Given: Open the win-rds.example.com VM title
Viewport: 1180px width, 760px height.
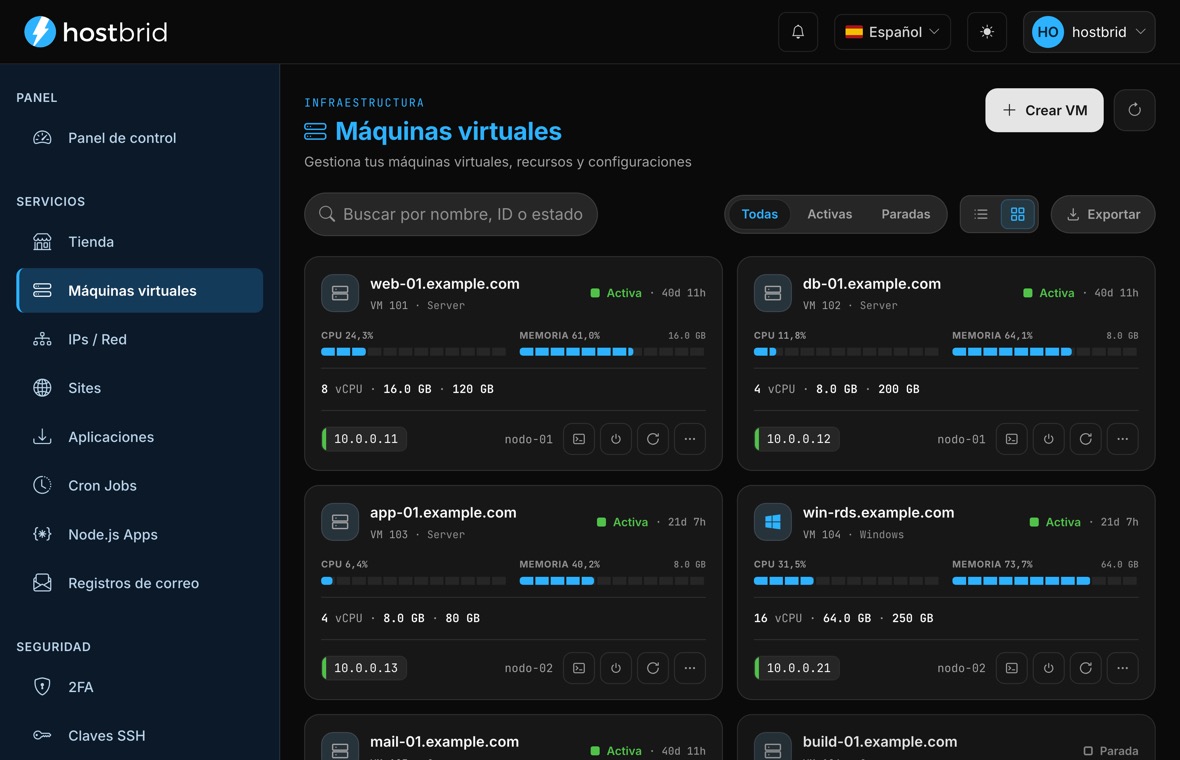Looking at the screenshot, I should tap(878, 512).
